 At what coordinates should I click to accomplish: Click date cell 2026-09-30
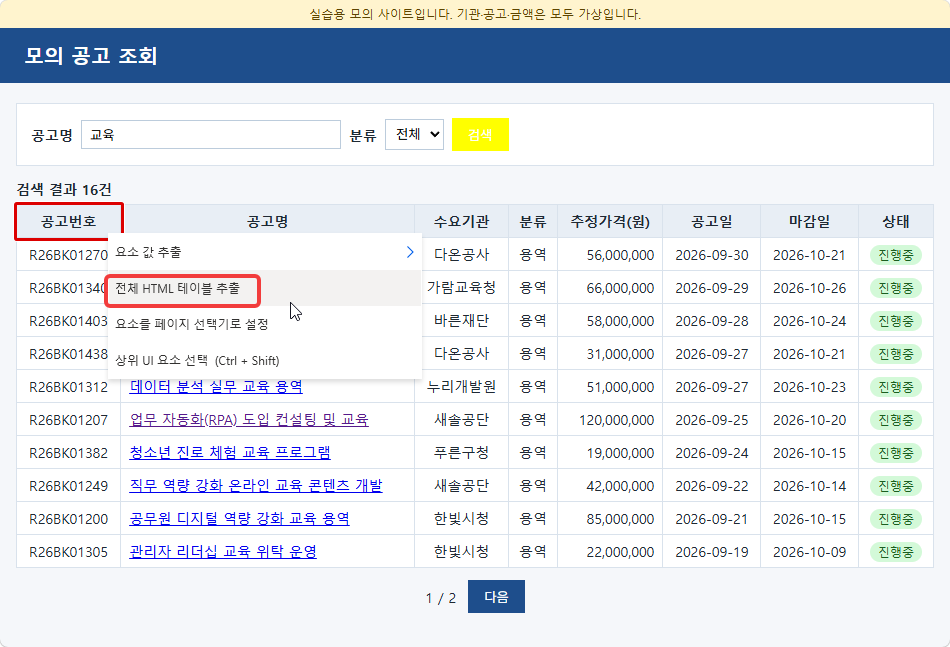click(711, 255)
